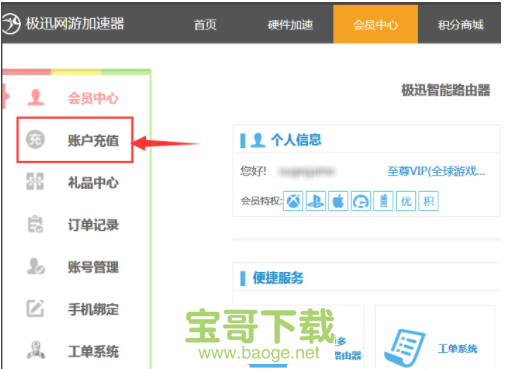
Task: Click the 充 recharge circle icon
Action: click(35, 140)
